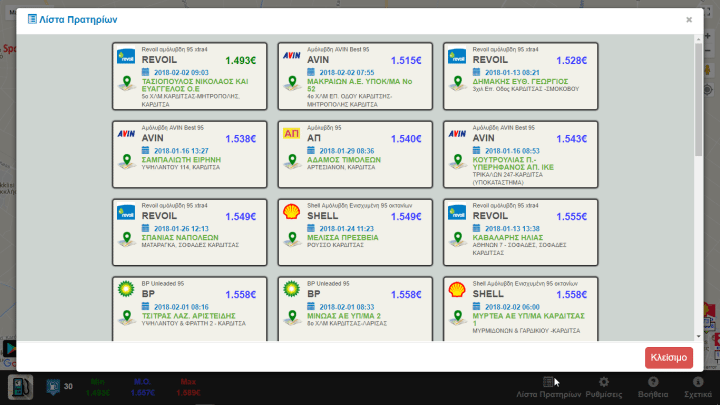
Task: Click the 1.493€ price text
Action: click(x=241, y=61)
